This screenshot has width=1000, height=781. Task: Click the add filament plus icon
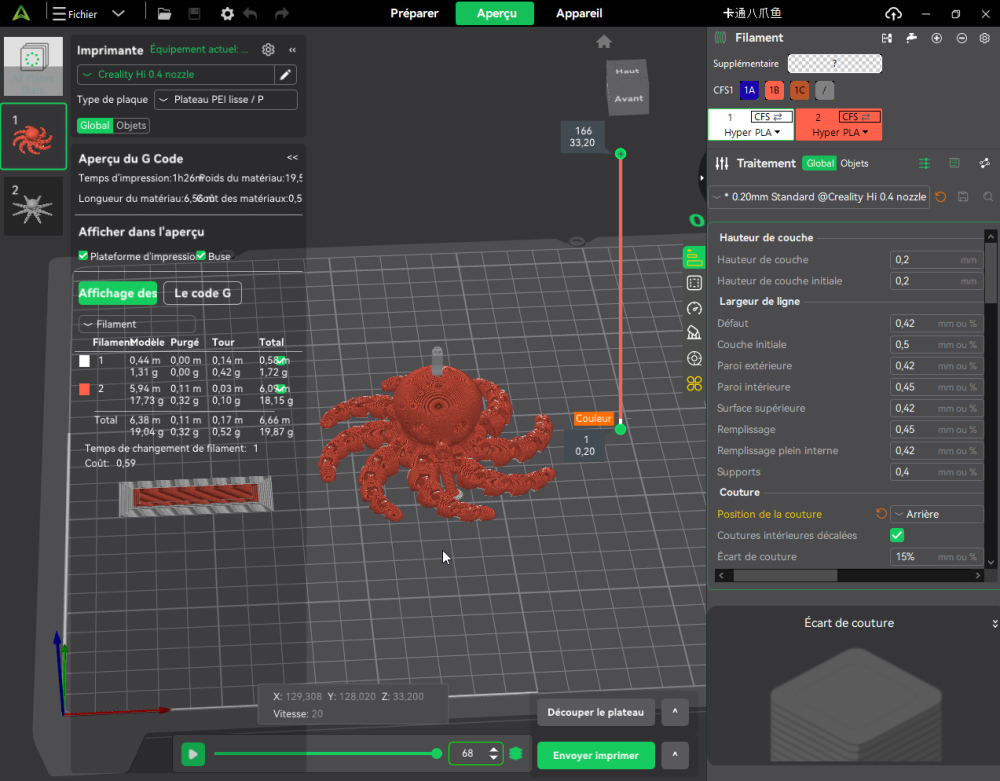[936, 38]
